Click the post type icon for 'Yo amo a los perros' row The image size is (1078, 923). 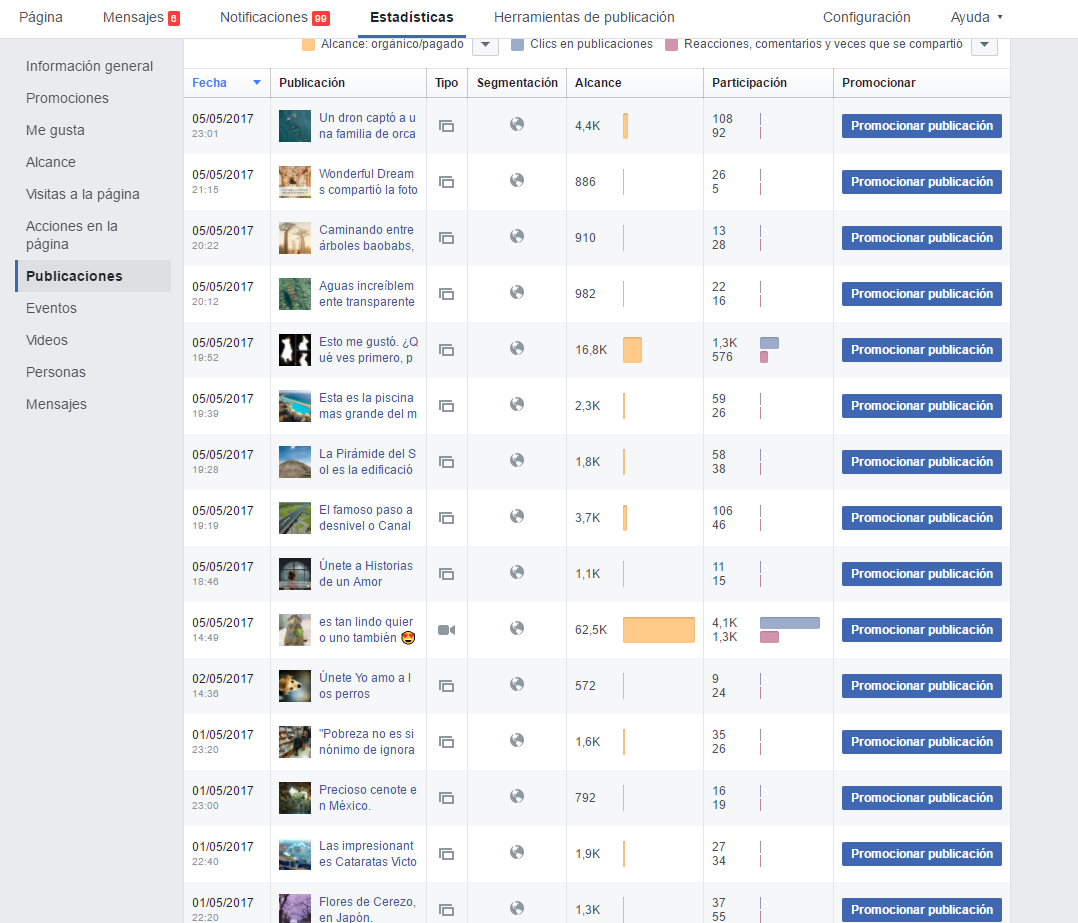coord(447,686)
